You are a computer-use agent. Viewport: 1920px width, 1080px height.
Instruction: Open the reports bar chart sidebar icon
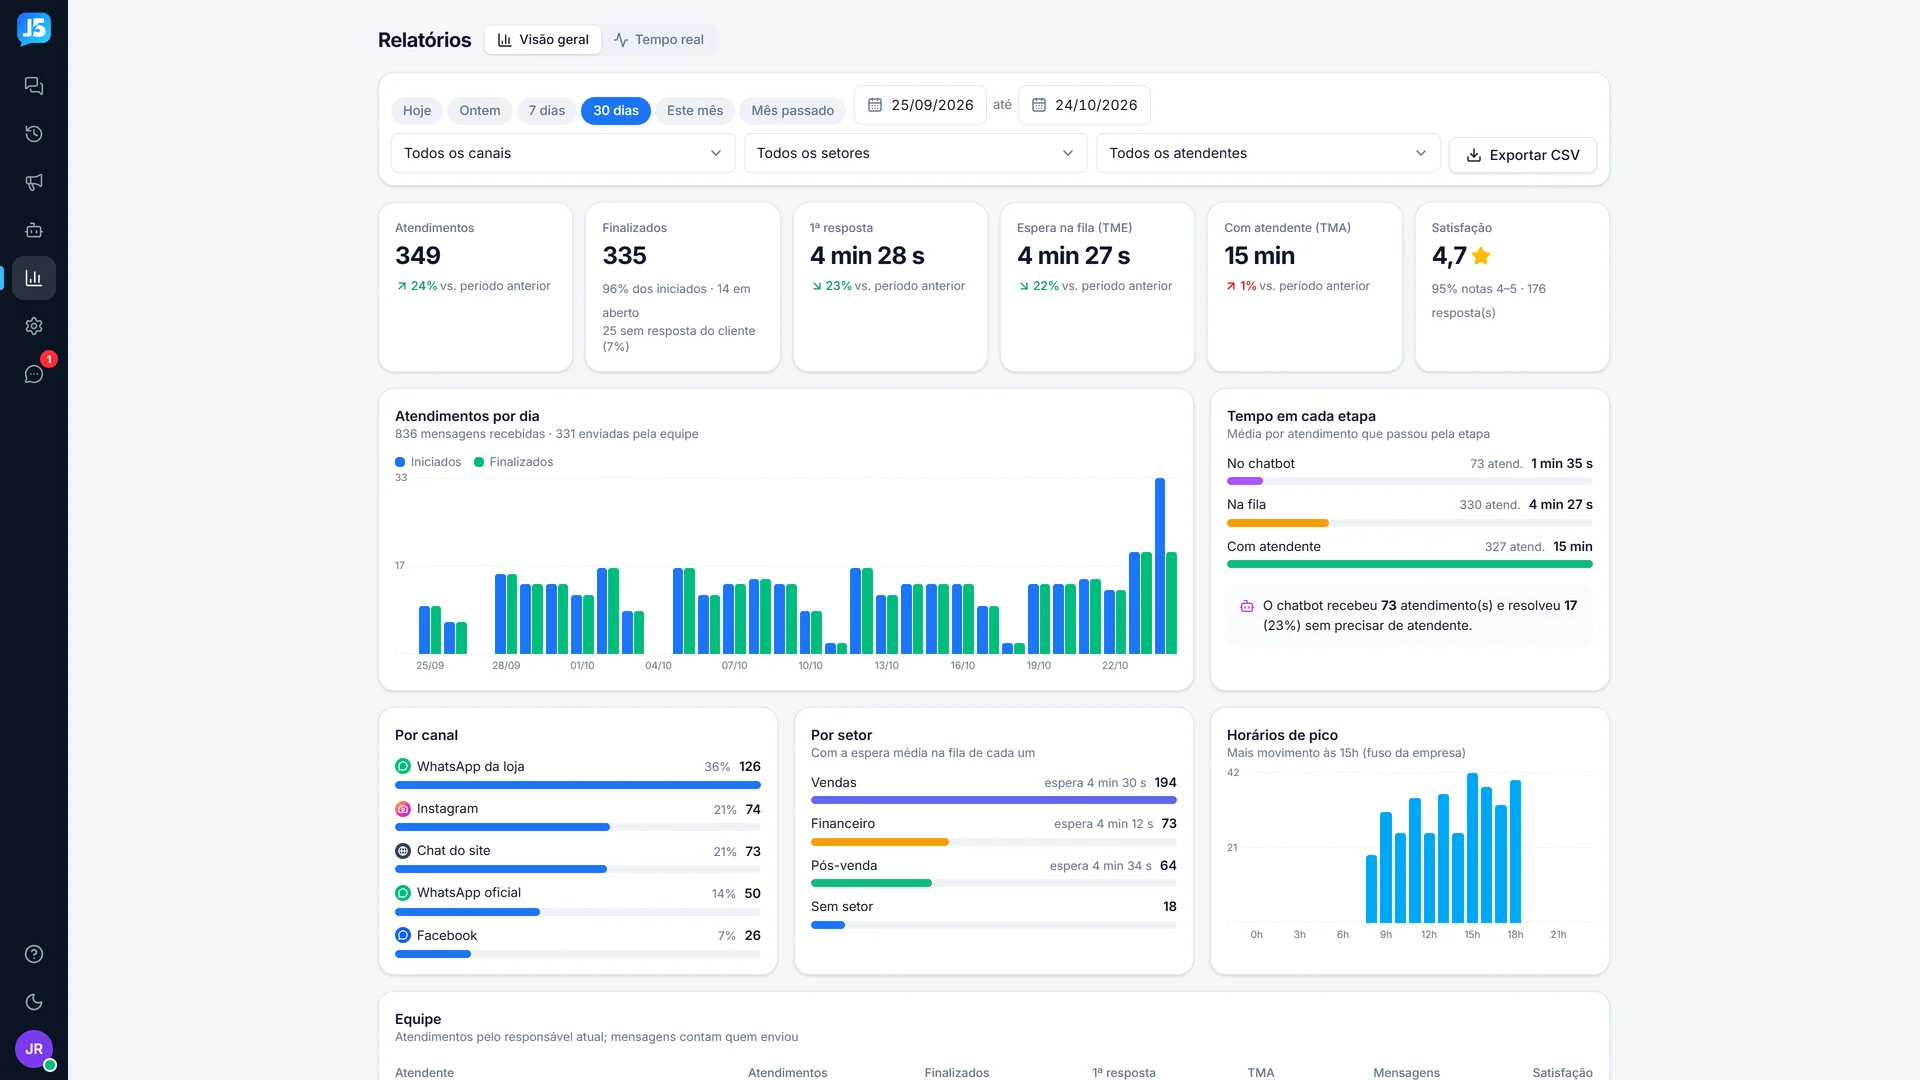pos(34,278)
